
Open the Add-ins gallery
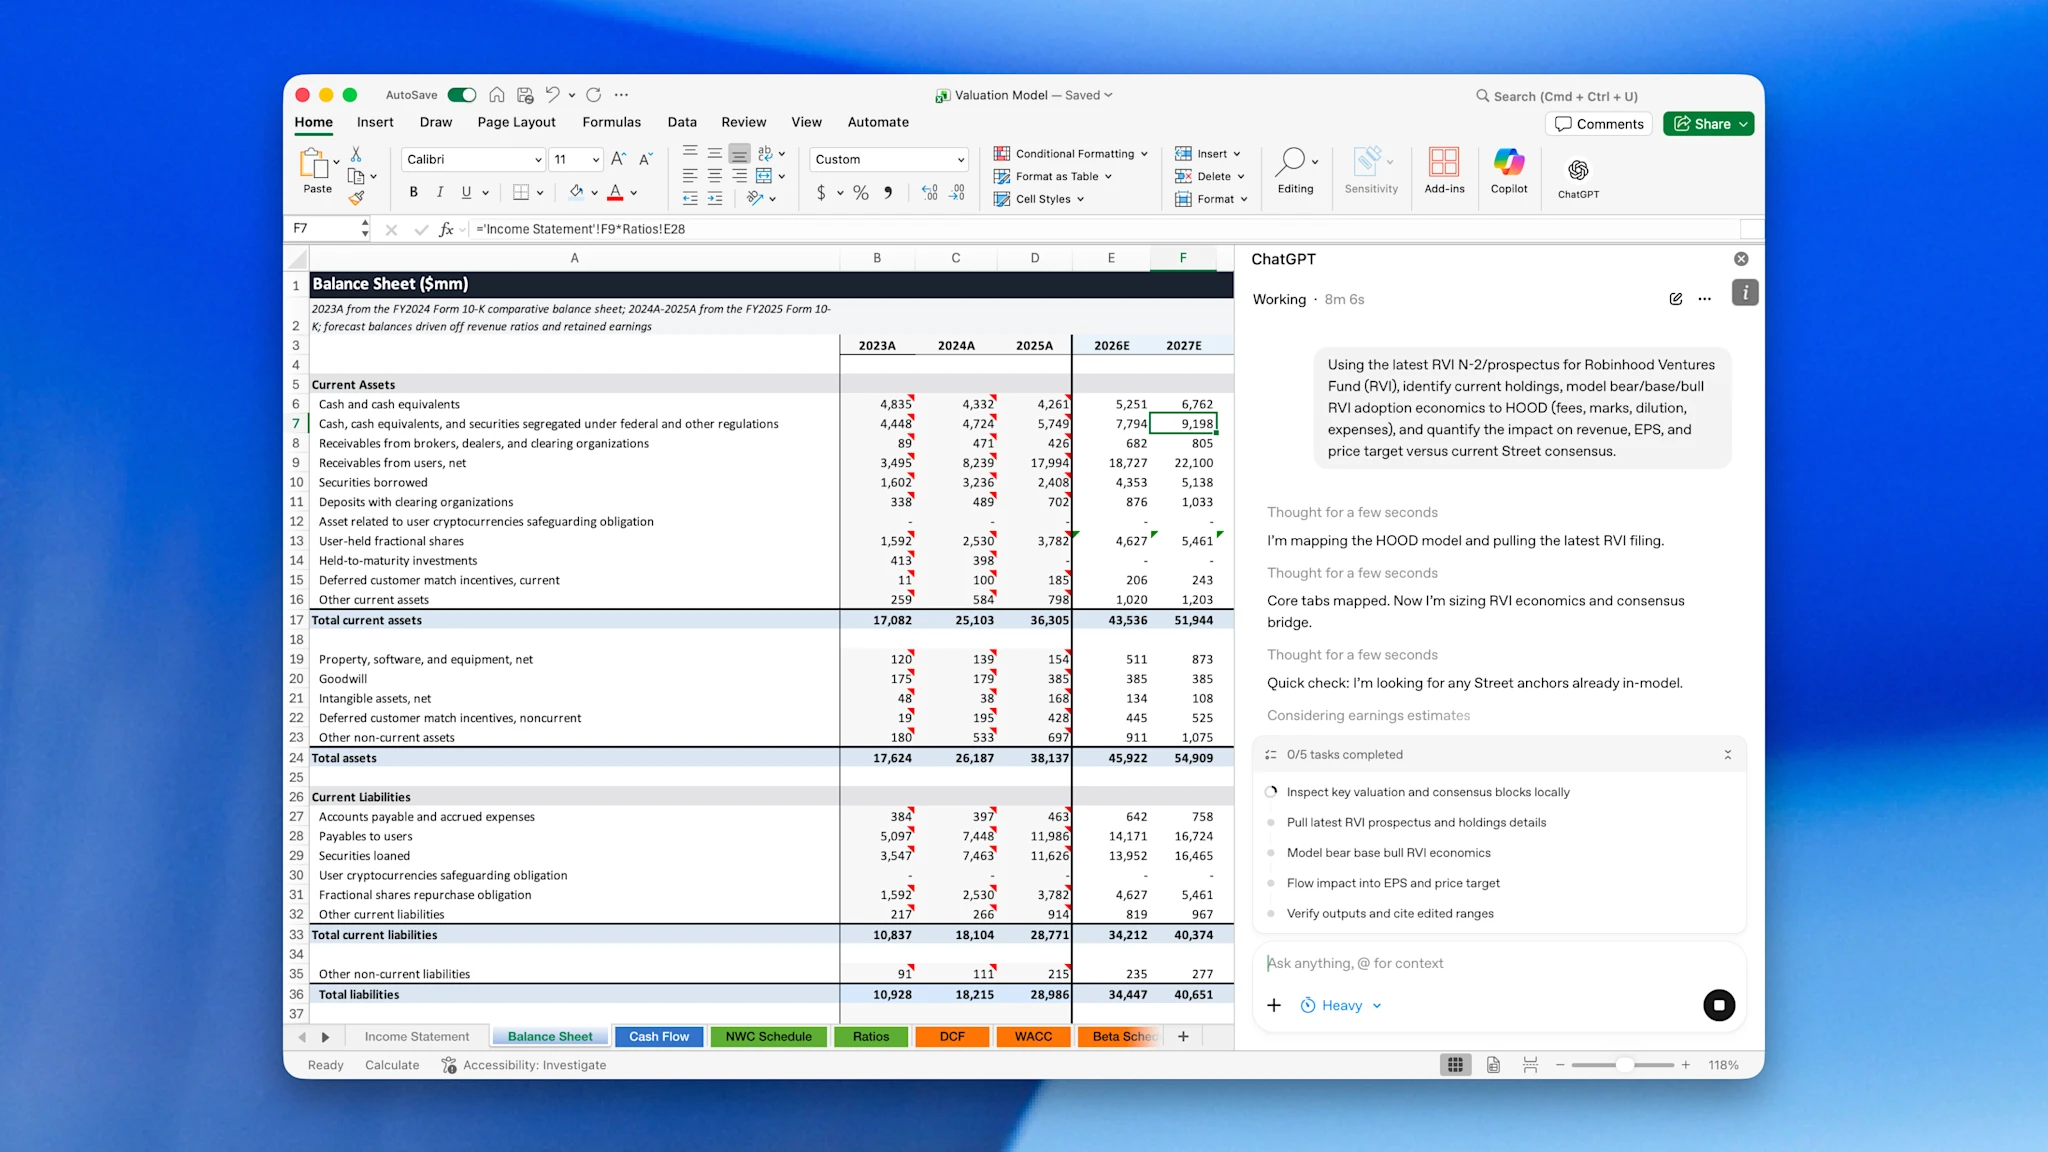coord(1444,171)
